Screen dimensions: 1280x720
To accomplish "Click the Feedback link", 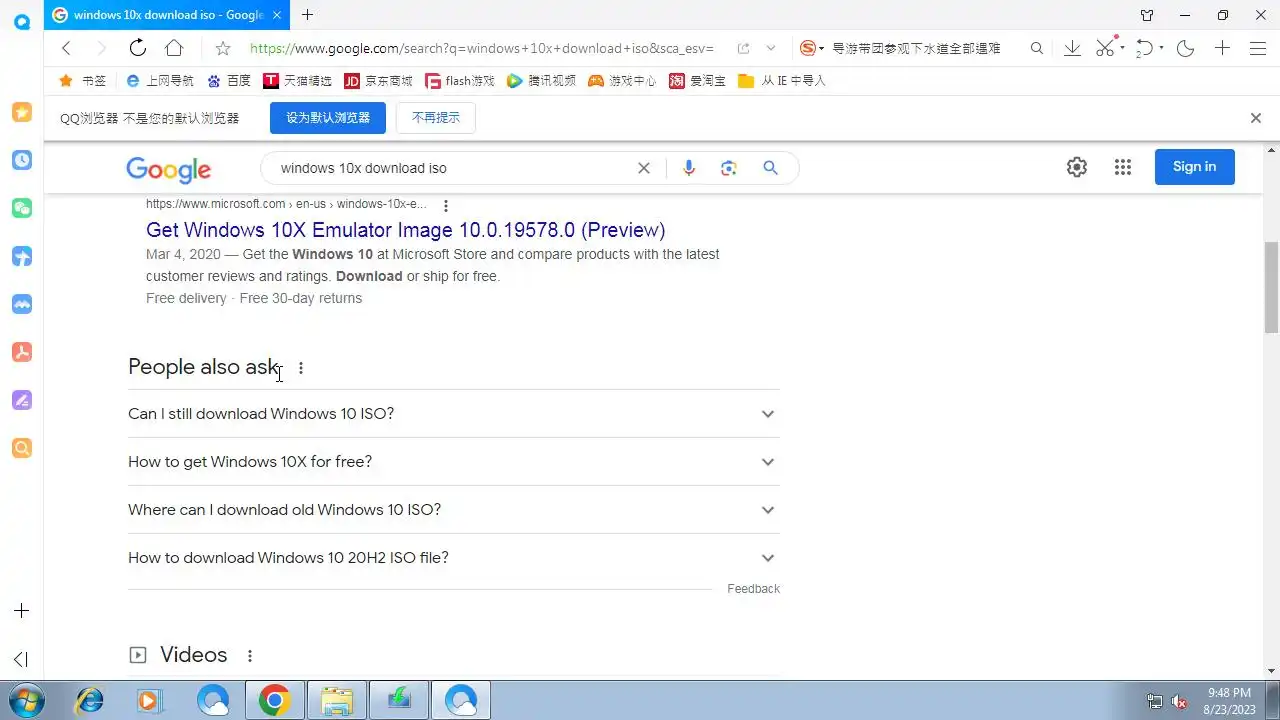I will (753, 589).
